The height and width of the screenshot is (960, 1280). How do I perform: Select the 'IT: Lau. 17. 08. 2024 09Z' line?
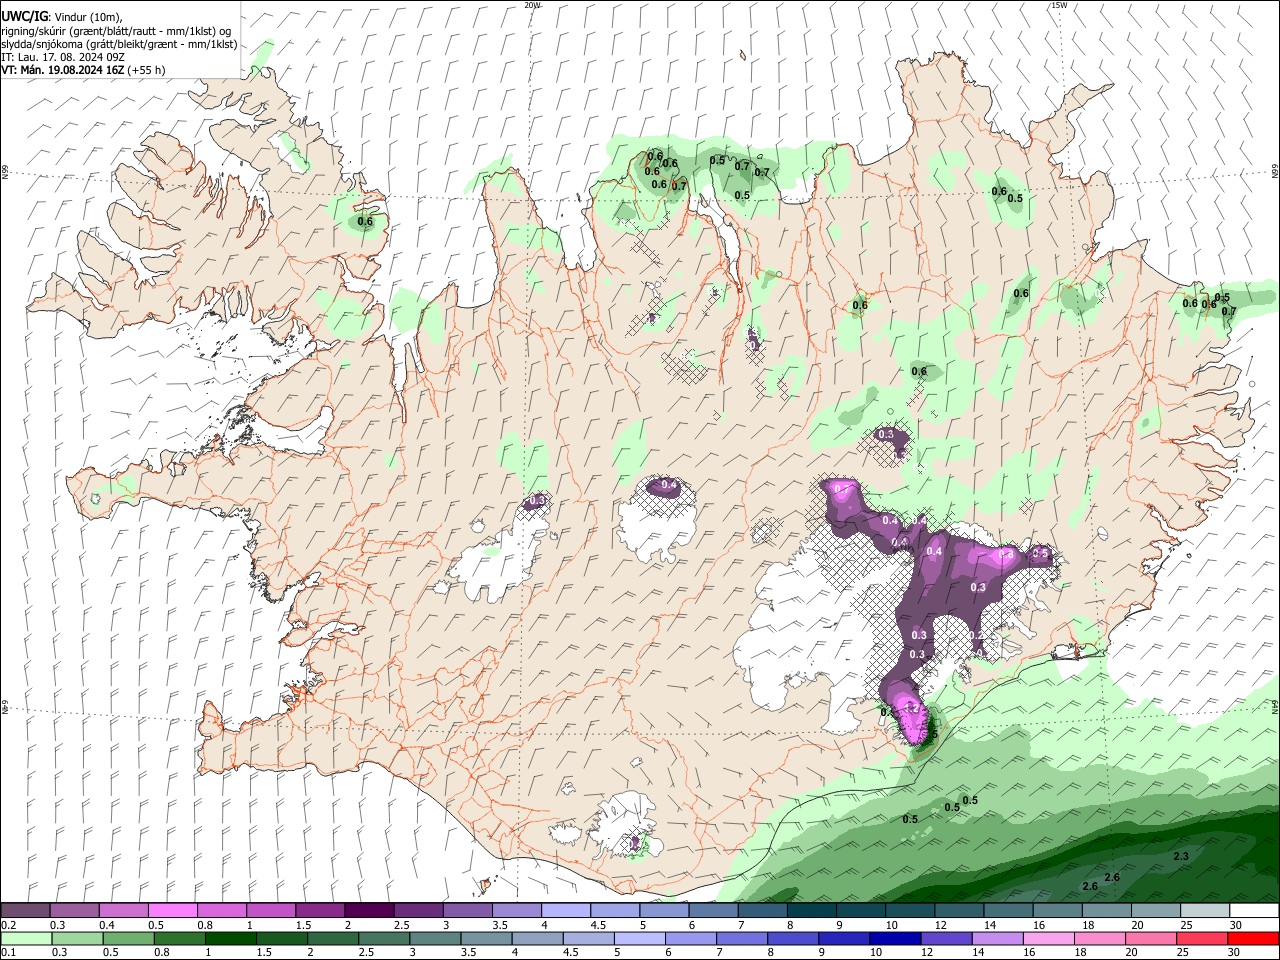click(65, 57)
